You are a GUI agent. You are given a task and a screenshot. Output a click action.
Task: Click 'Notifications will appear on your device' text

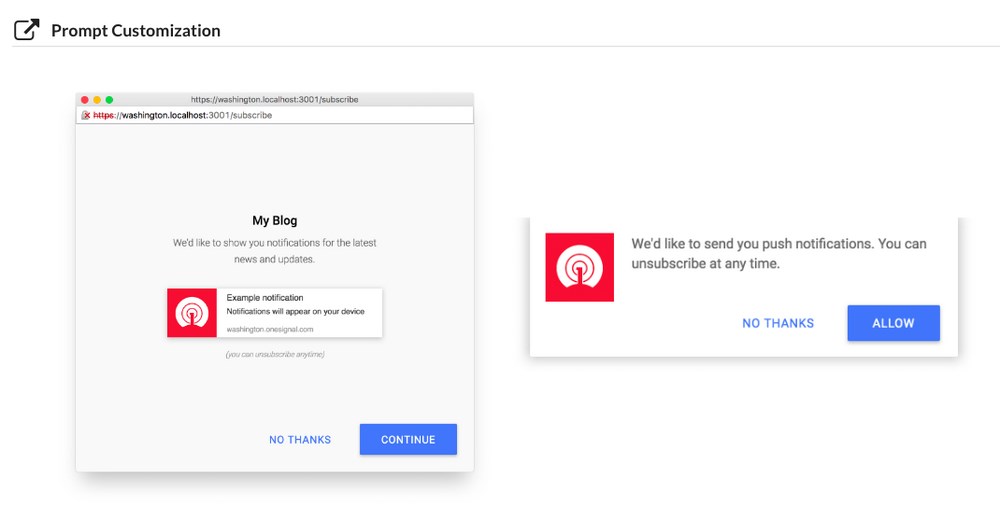click(295, 312)
